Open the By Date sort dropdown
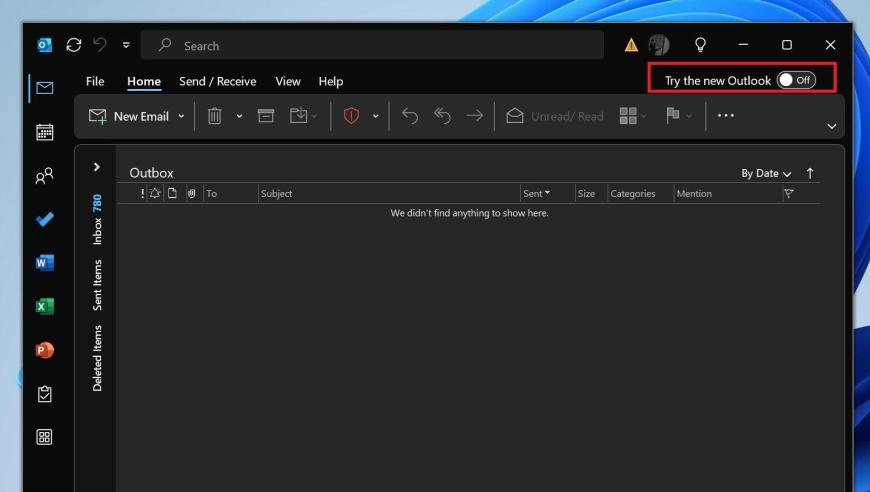Viewport: 870px width, 492px height. [766, 174]
